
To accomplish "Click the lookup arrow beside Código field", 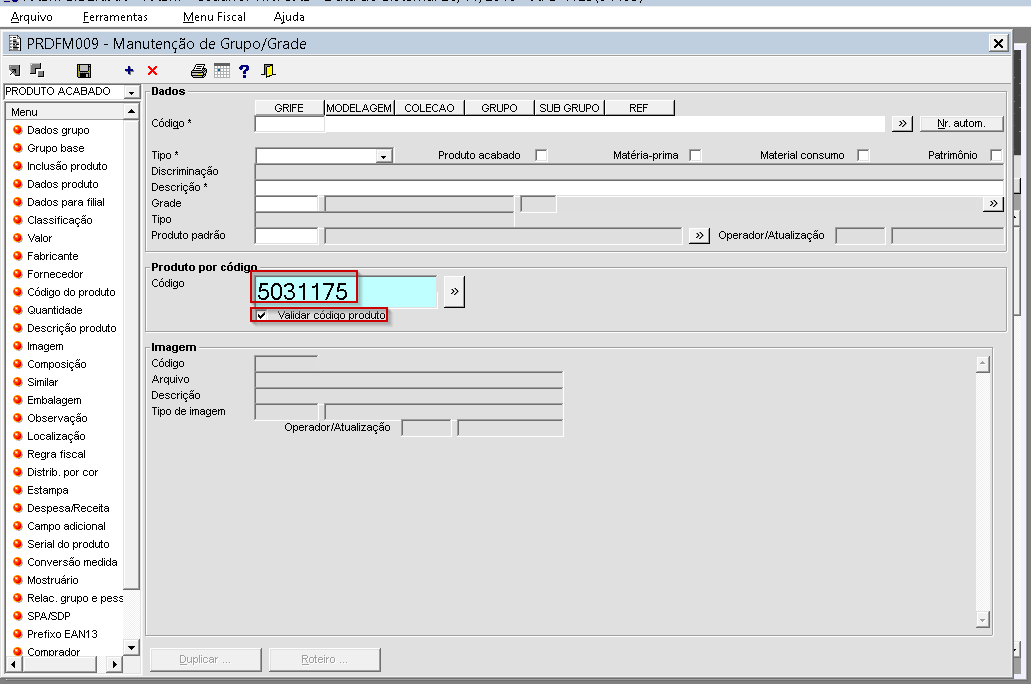I will coord(902,124).
